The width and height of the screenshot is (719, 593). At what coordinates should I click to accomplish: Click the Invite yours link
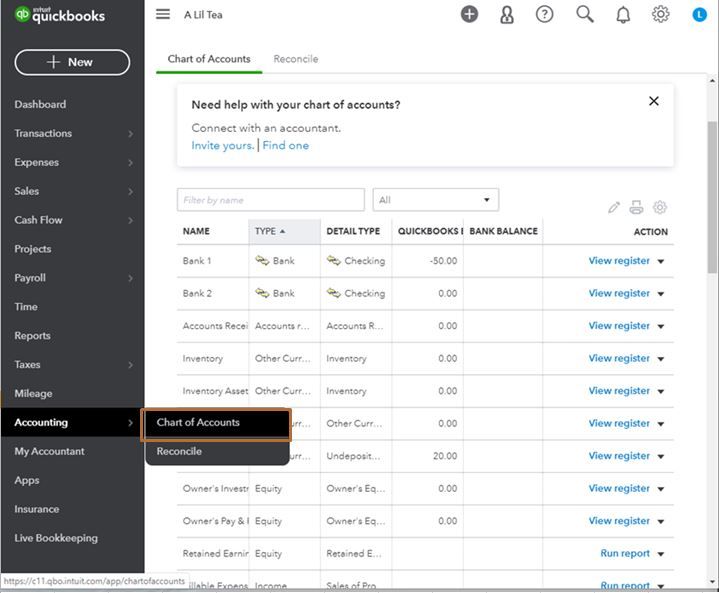[223, 145]
